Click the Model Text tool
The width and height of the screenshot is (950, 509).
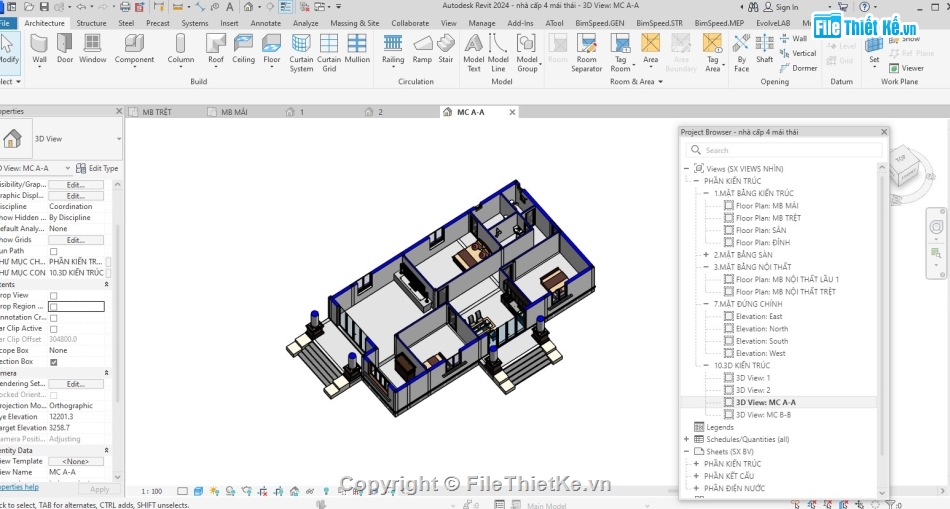474,53
